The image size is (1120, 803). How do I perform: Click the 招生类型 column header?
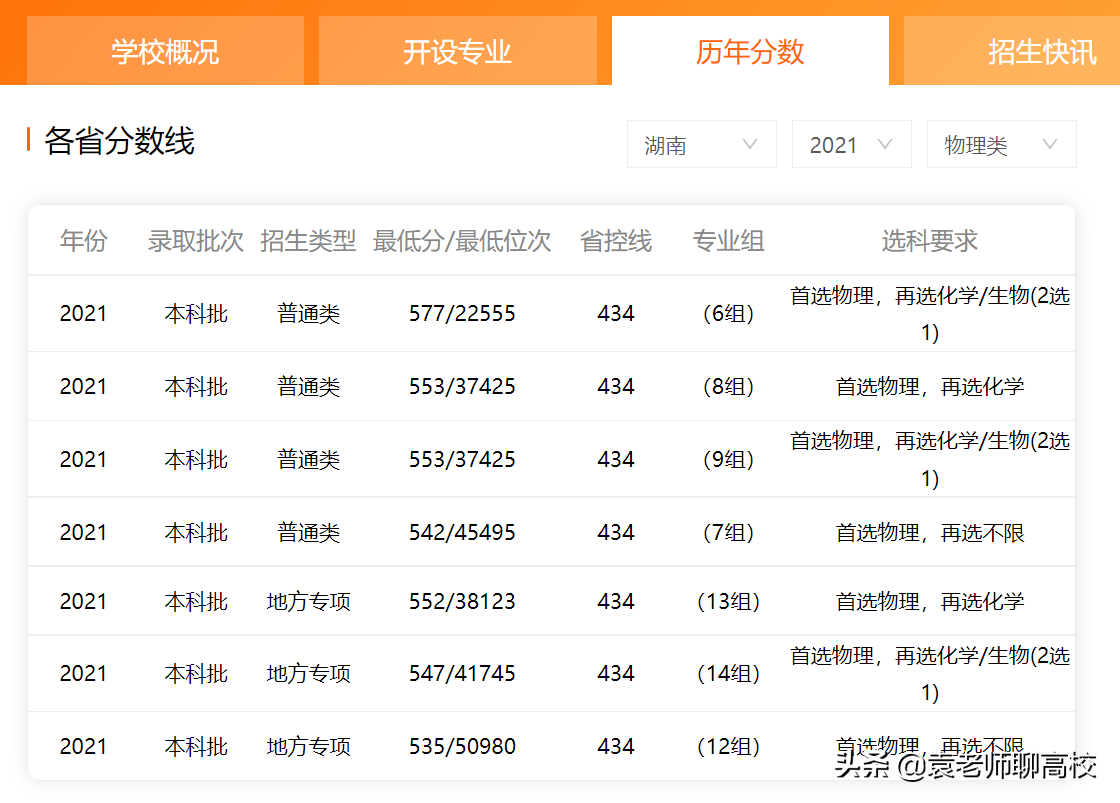pos(308,240)
